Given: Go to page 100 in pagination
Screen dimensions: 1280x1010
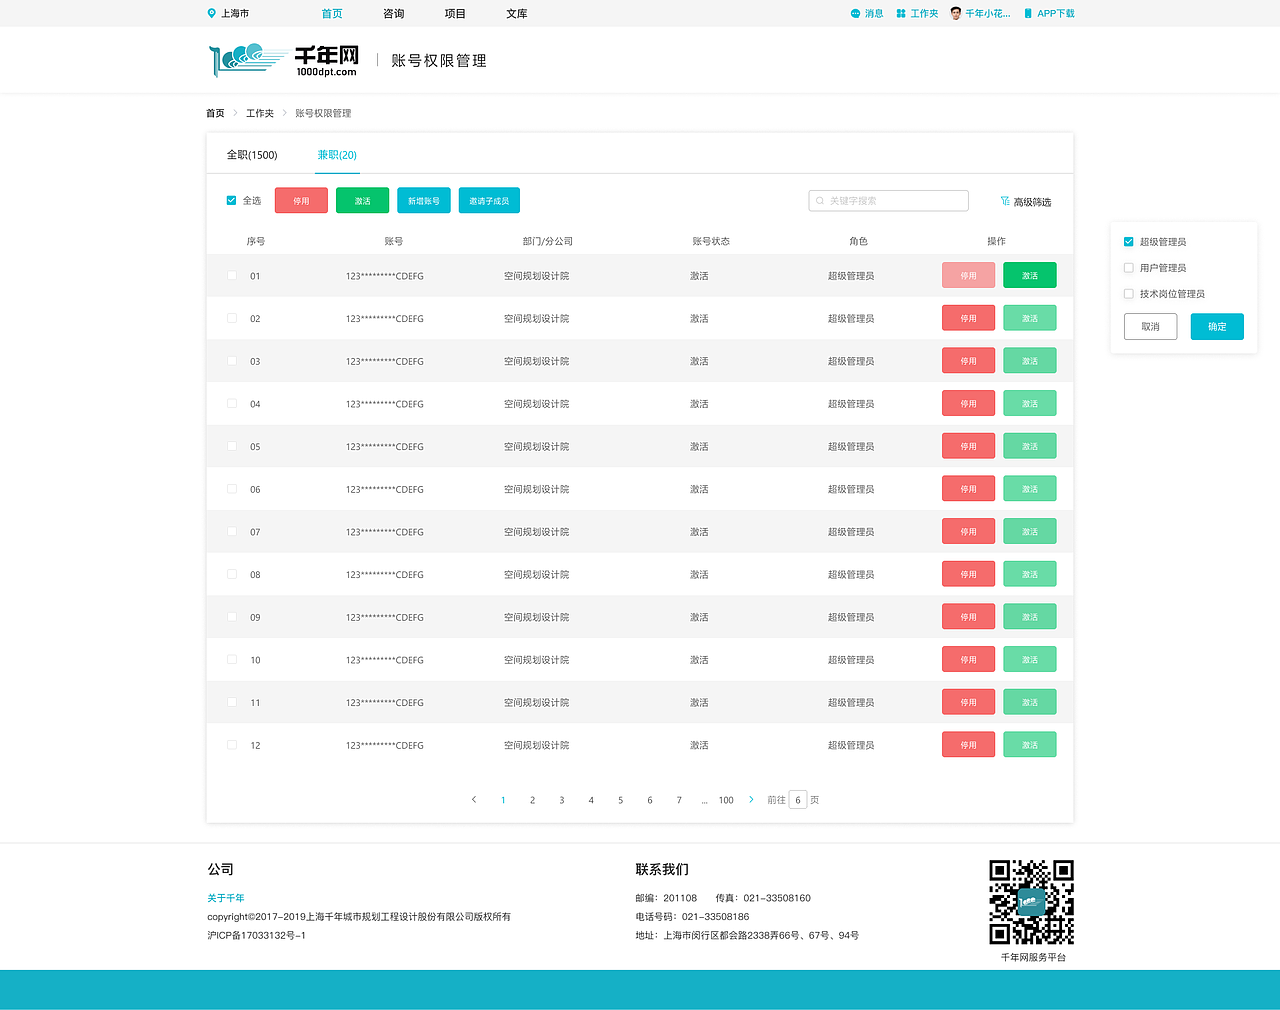Looking at the screenshot, I should [x=726, y=800].
